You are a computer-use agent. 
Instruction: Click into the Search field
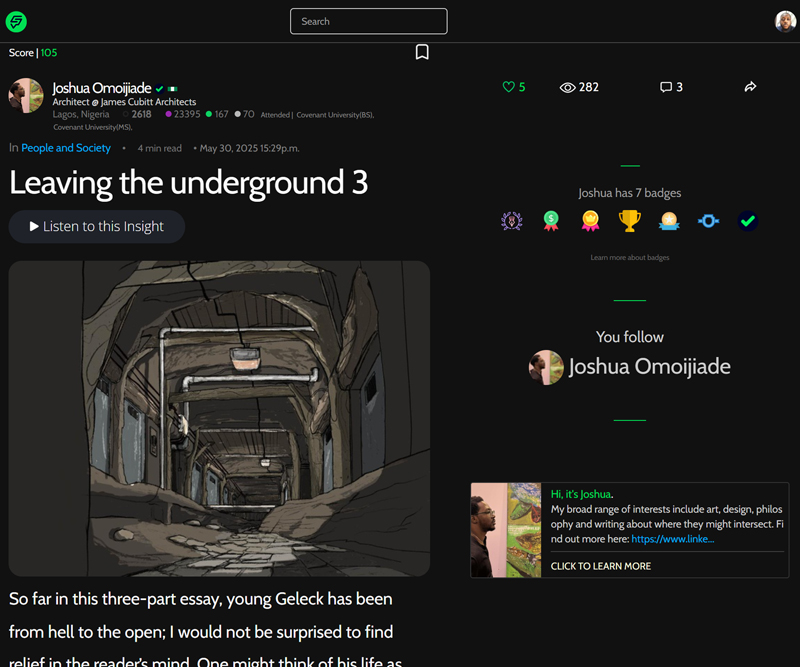(x=368, y=21)
